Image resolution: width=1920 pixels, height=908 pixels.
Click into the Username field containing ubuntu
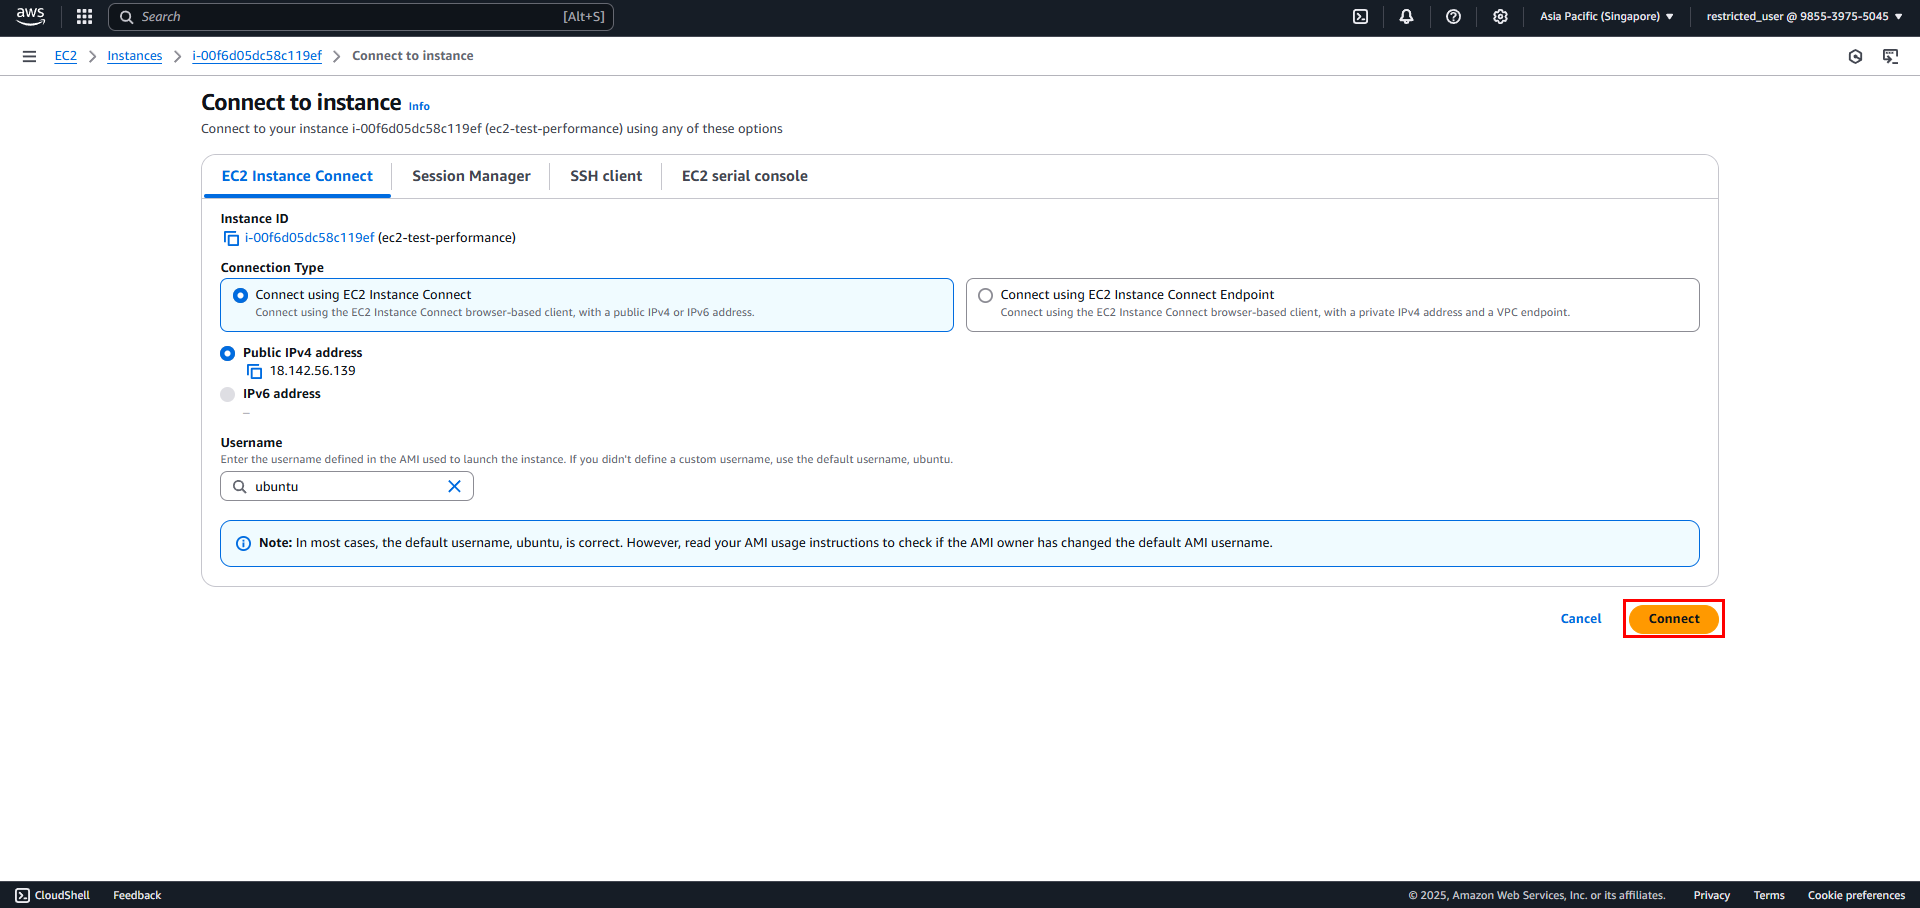pyautogui.click(x=347, y=486)
